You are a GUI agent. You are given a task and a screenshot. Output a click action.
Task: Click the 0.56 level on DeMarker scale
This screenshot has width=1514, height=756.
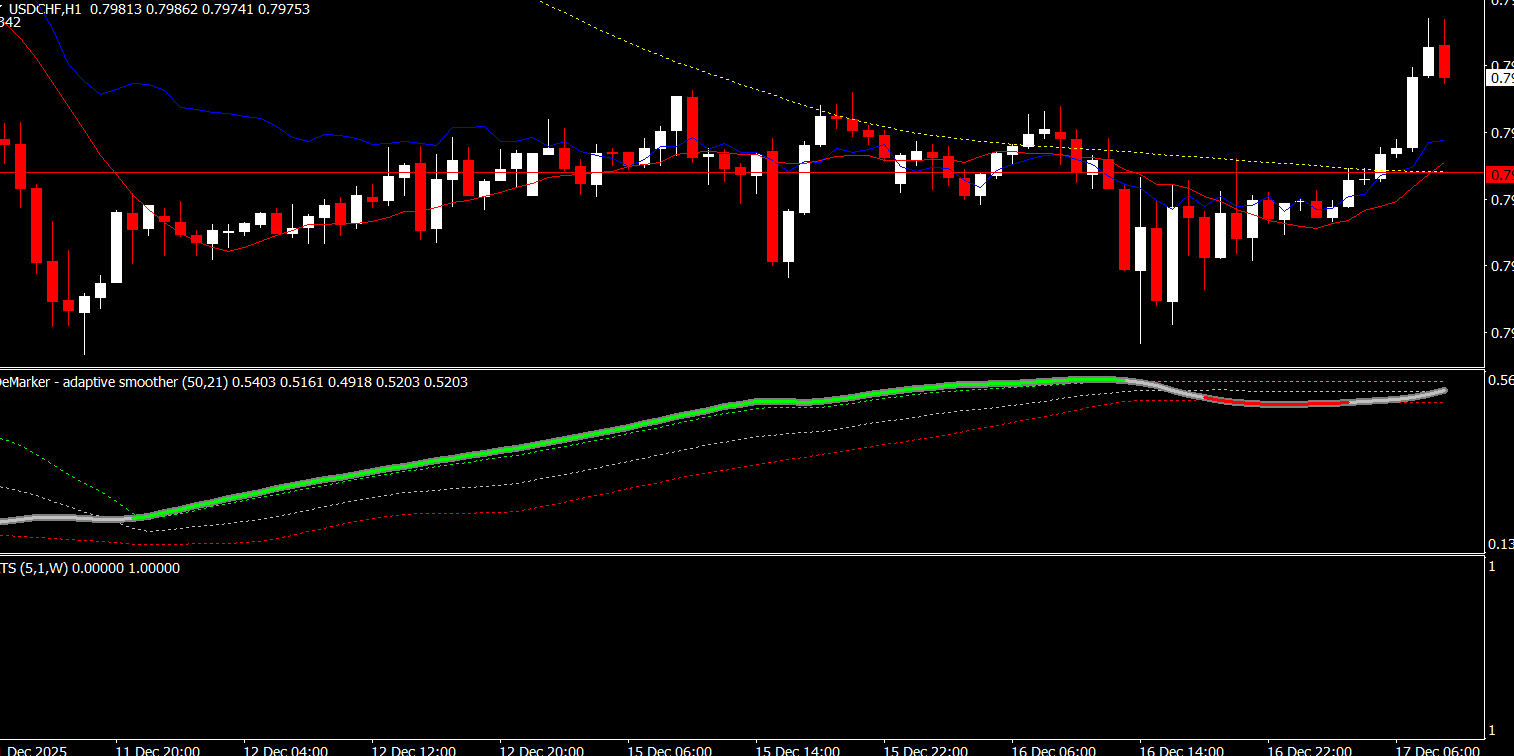pos(1500,380)
